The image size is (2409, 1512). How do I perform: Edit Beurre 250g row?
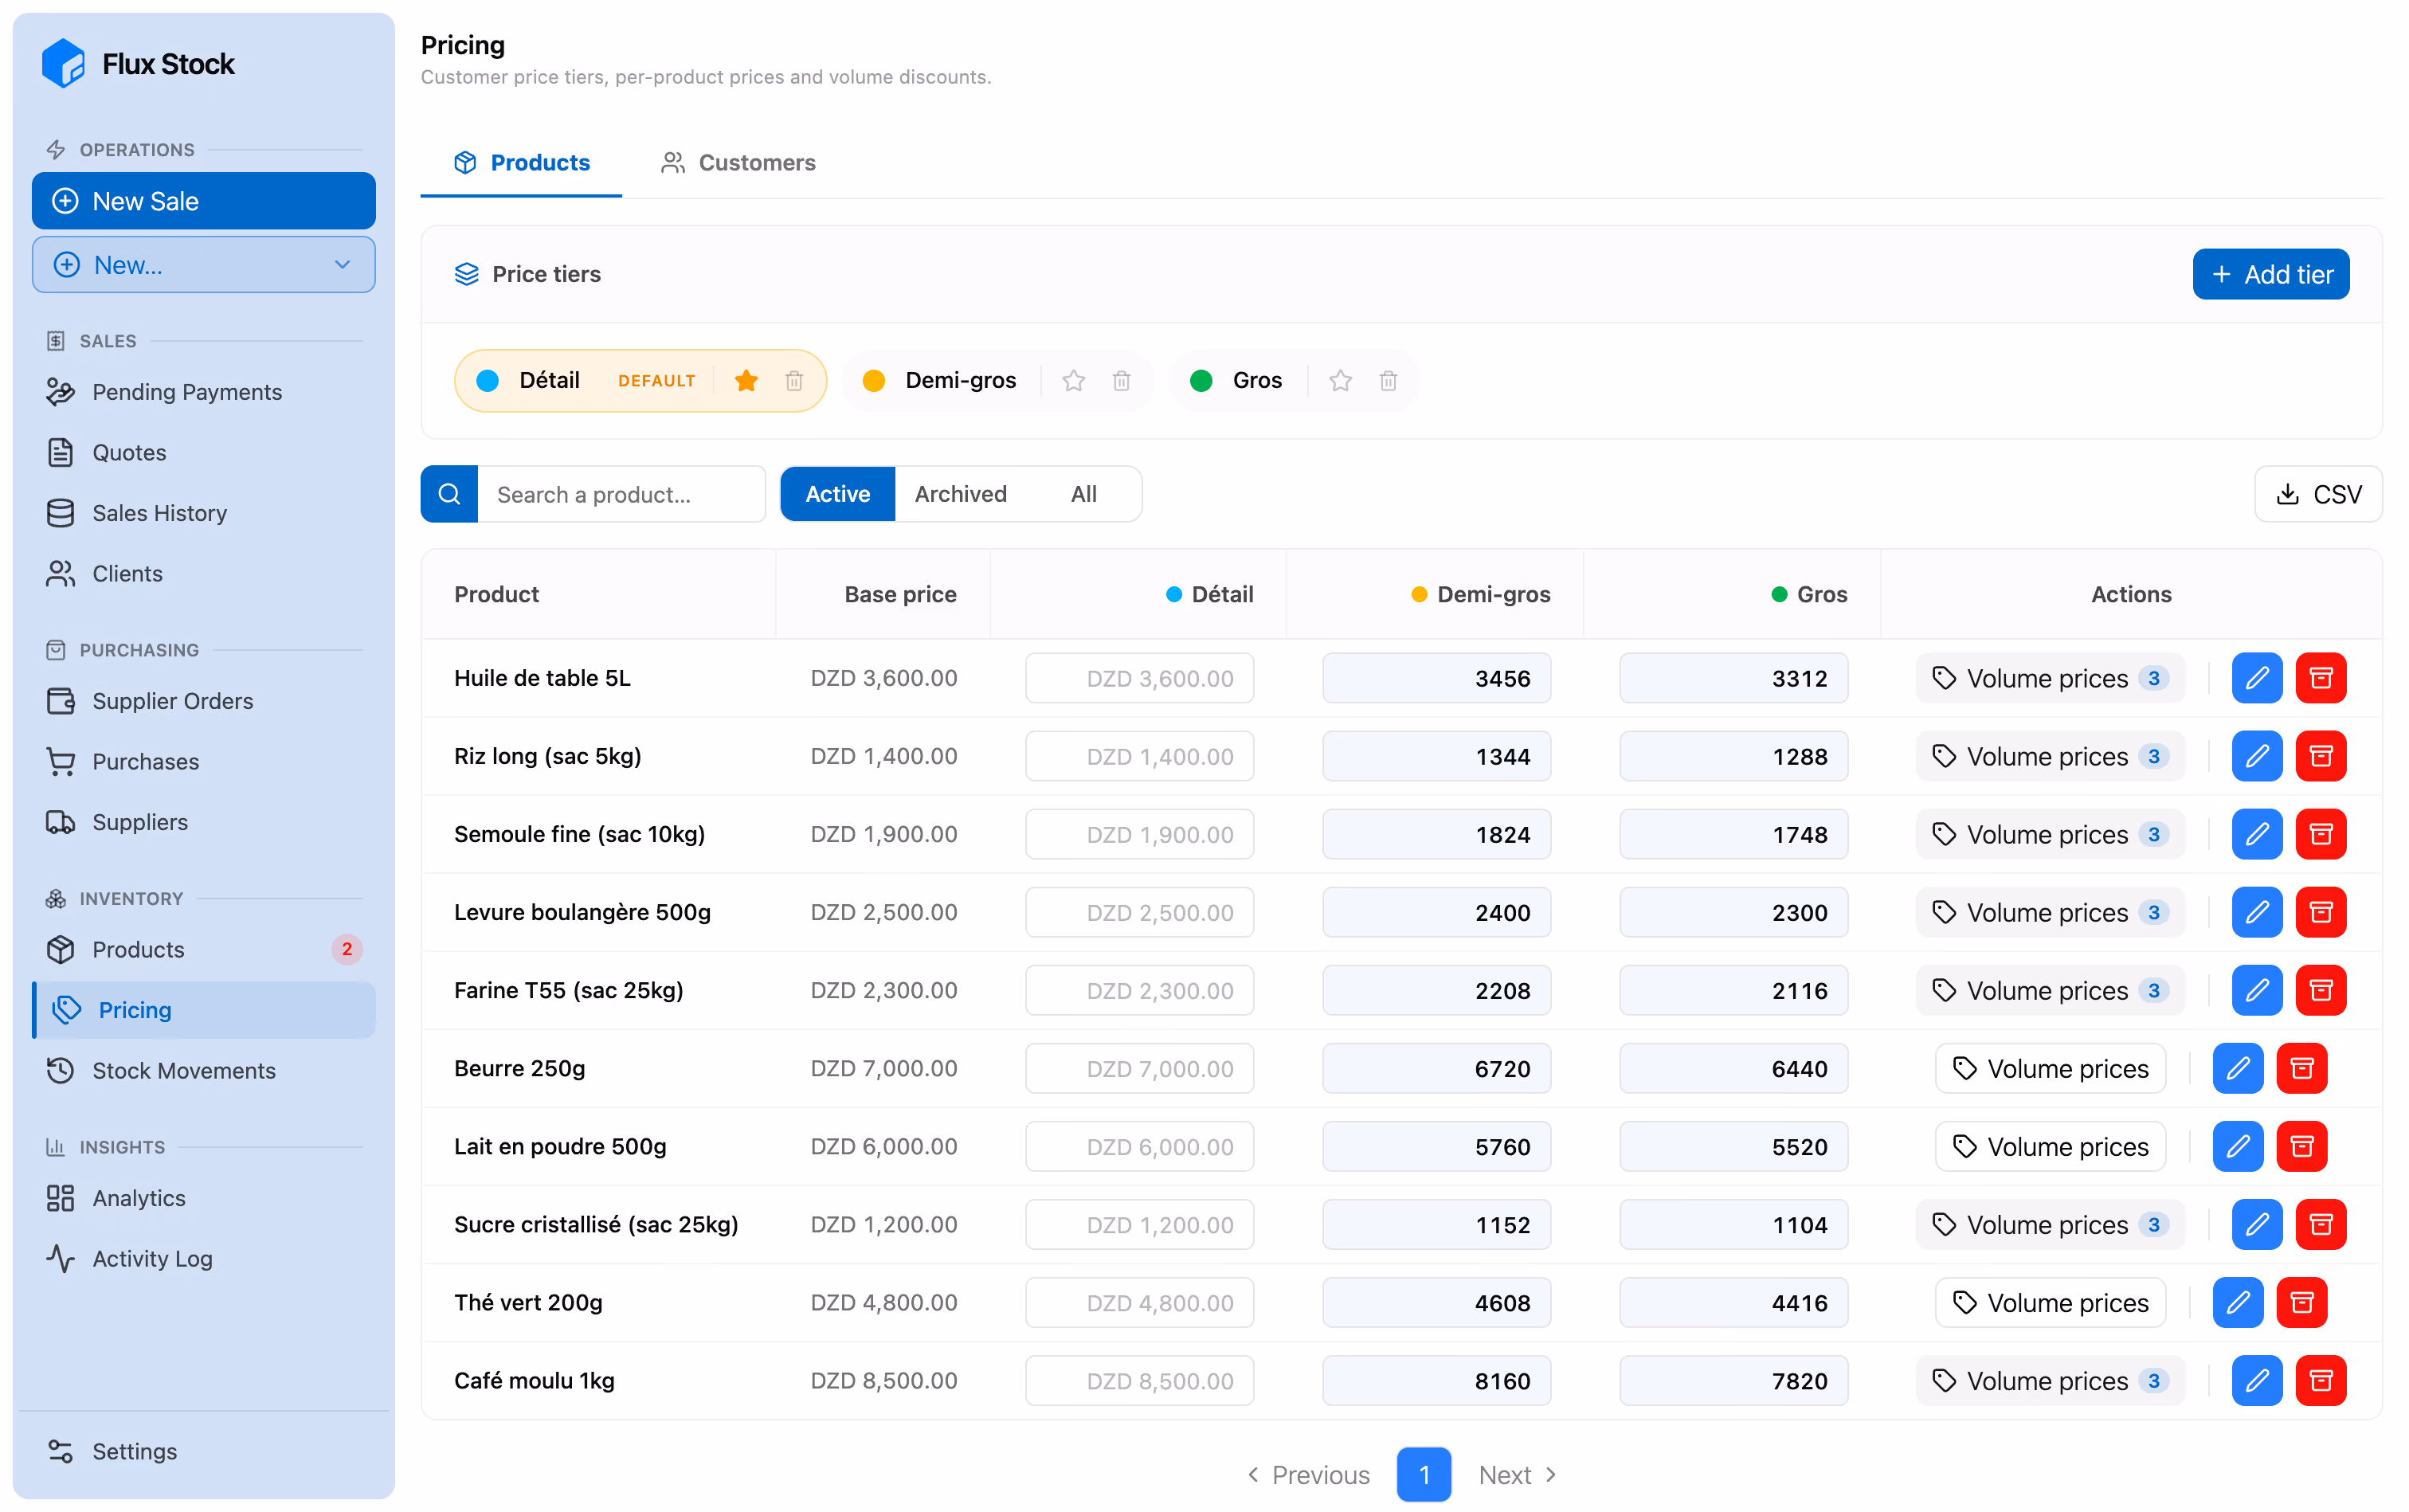(x=2238, y=1068)
